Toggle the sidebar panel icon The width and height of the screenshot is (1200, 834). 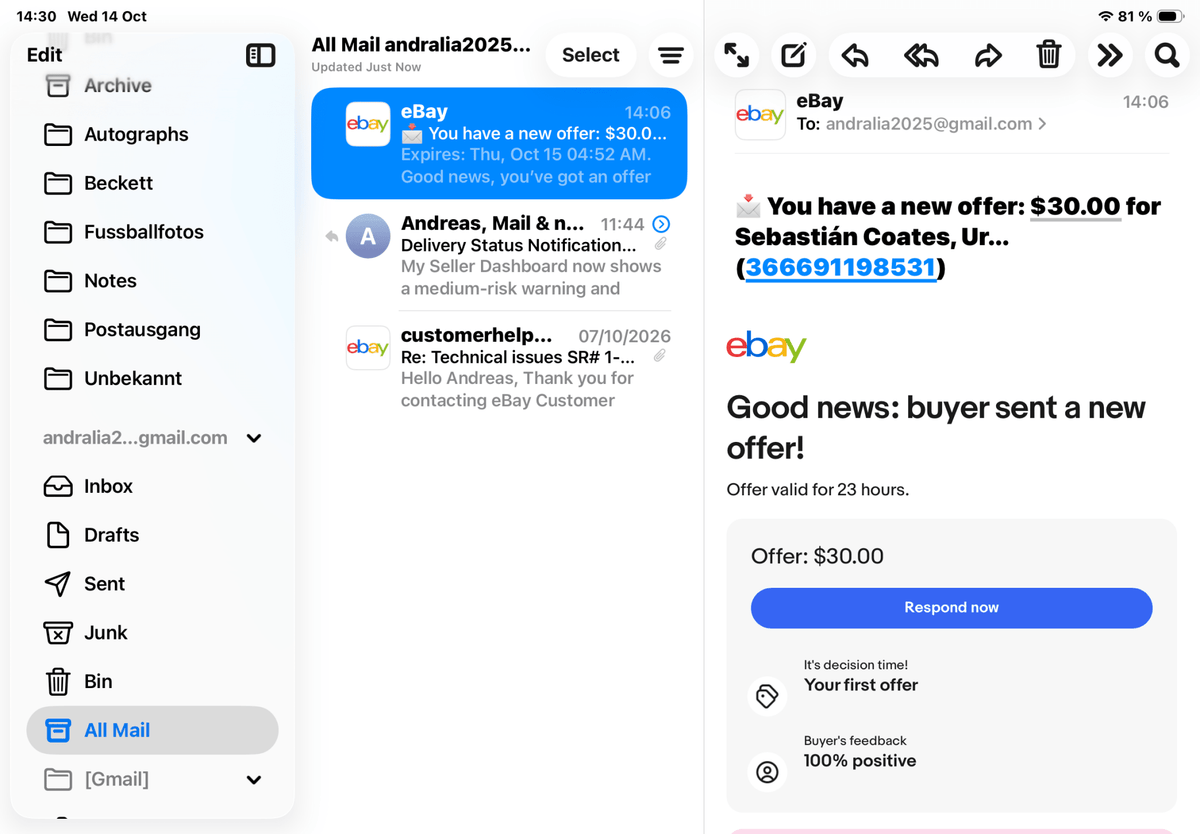(x=260, y=55)
